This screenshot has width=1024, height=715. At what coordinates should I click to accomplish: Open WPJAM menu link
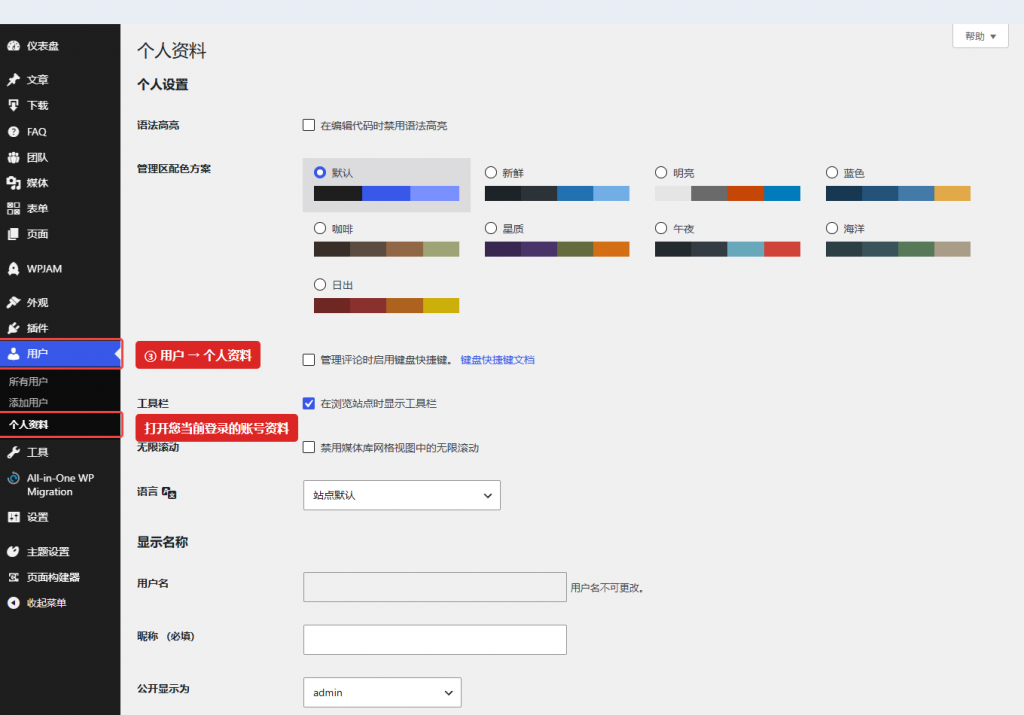[x=44, y=268]
